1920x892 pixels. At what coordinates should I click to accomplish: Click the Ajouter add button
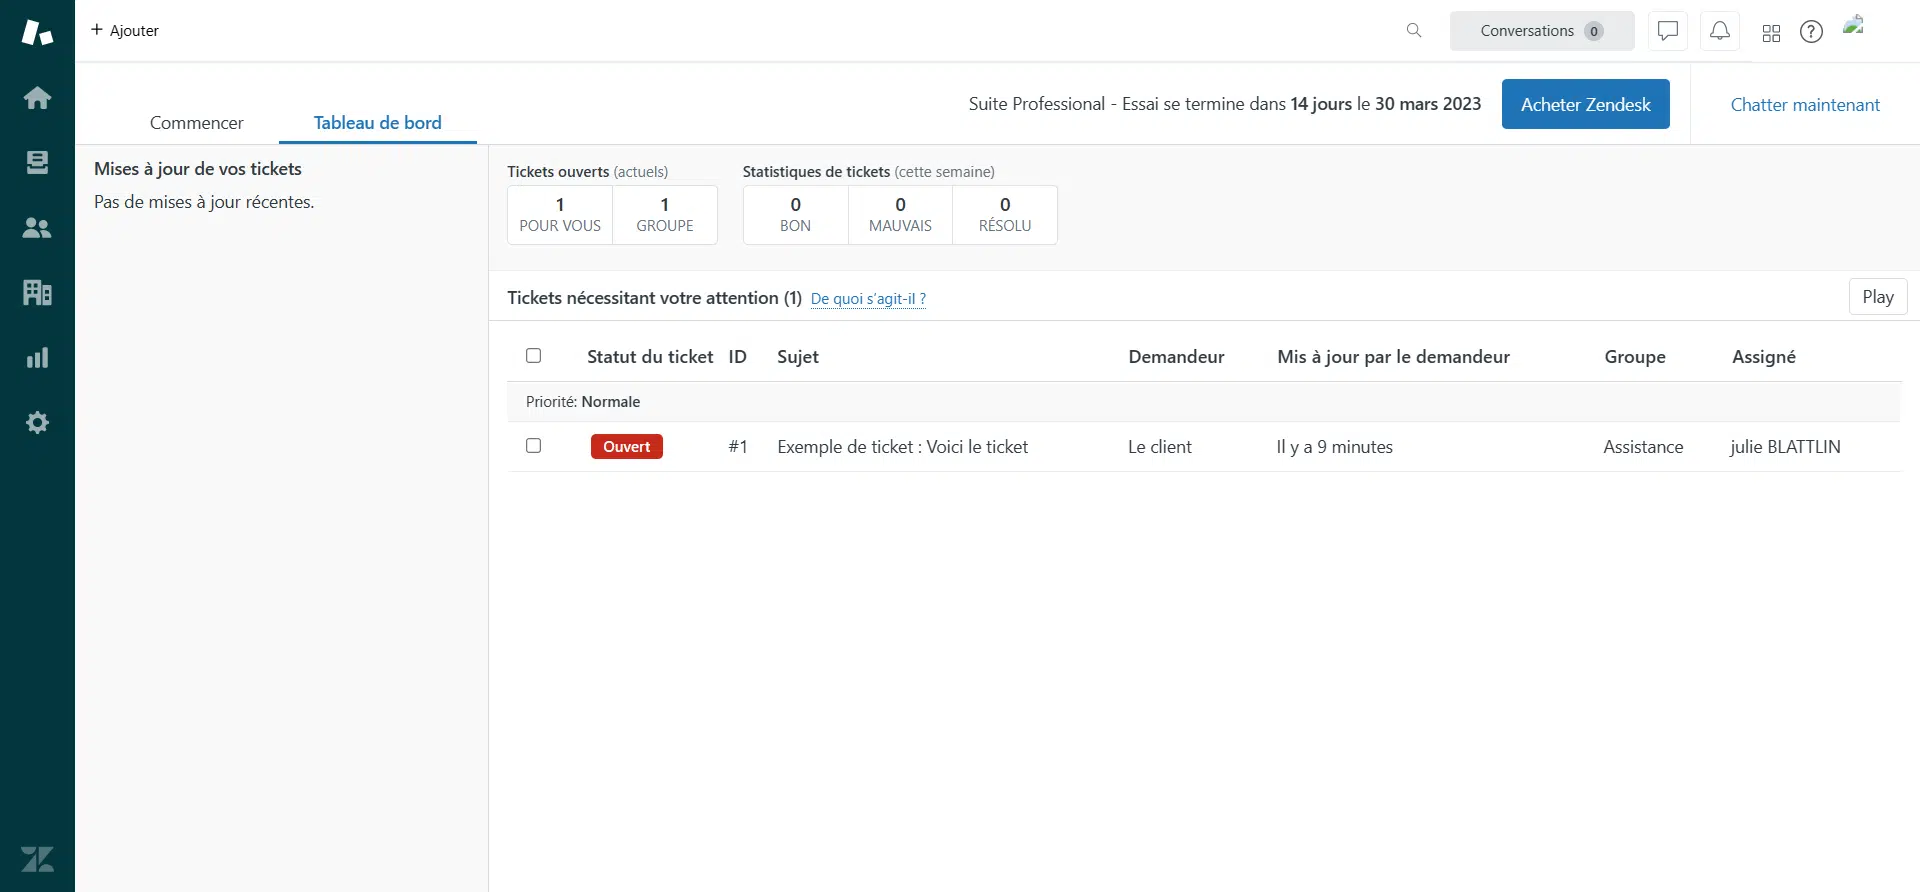(125, 31)
